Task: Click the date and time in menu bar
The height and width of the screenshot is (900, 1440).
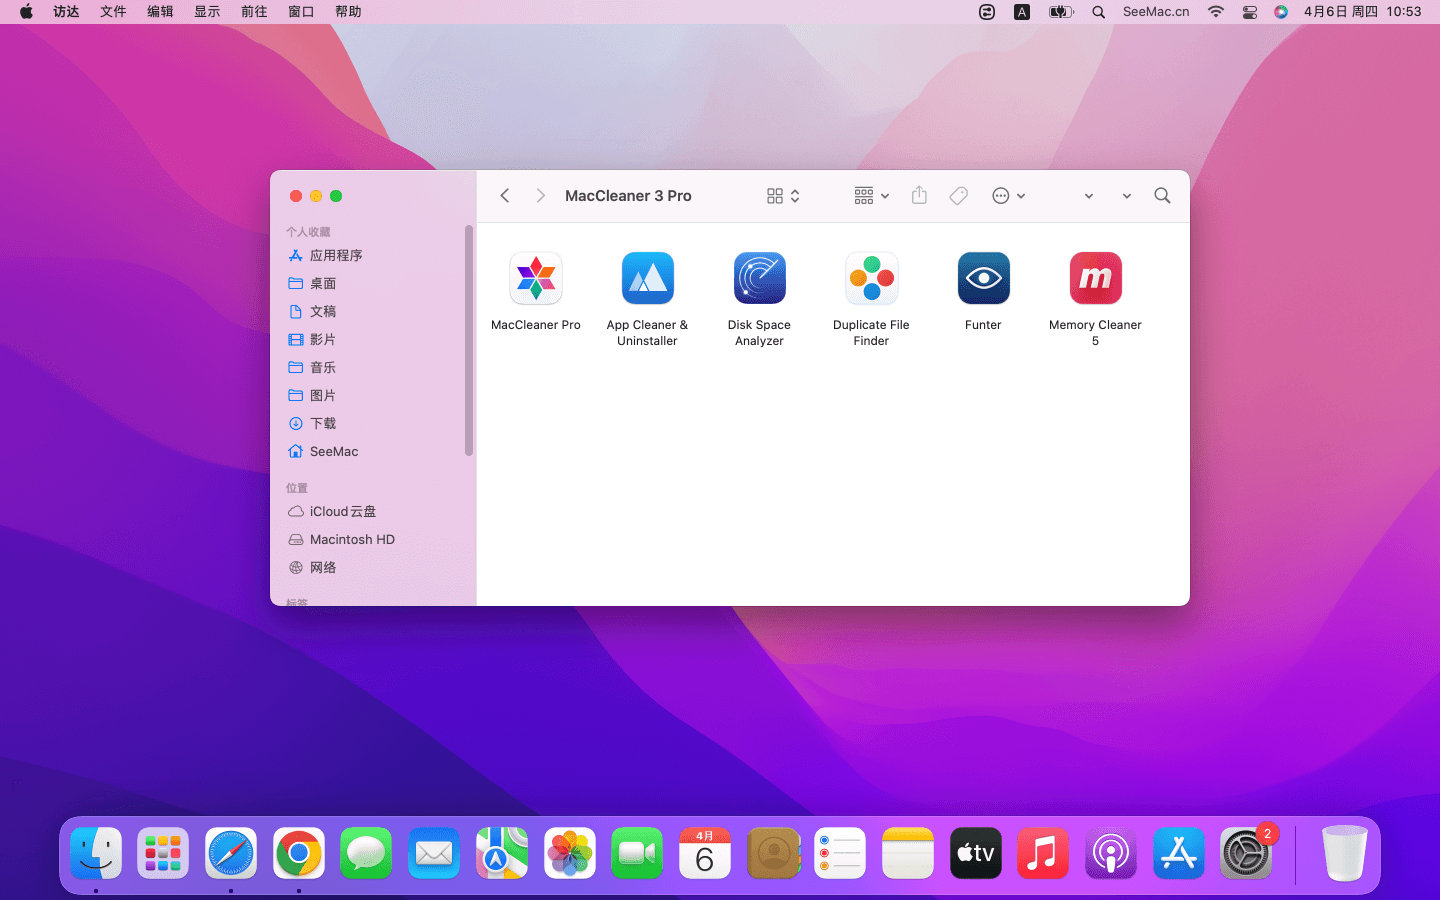Action: pyautogui.click(x=1362, y=12)
